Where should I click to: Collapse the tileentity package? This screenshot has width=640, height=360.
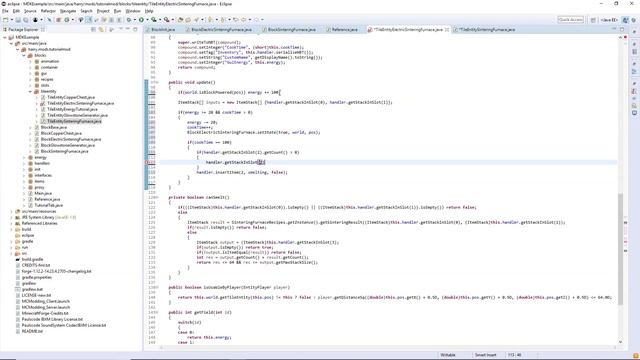[x=30, y=91]
